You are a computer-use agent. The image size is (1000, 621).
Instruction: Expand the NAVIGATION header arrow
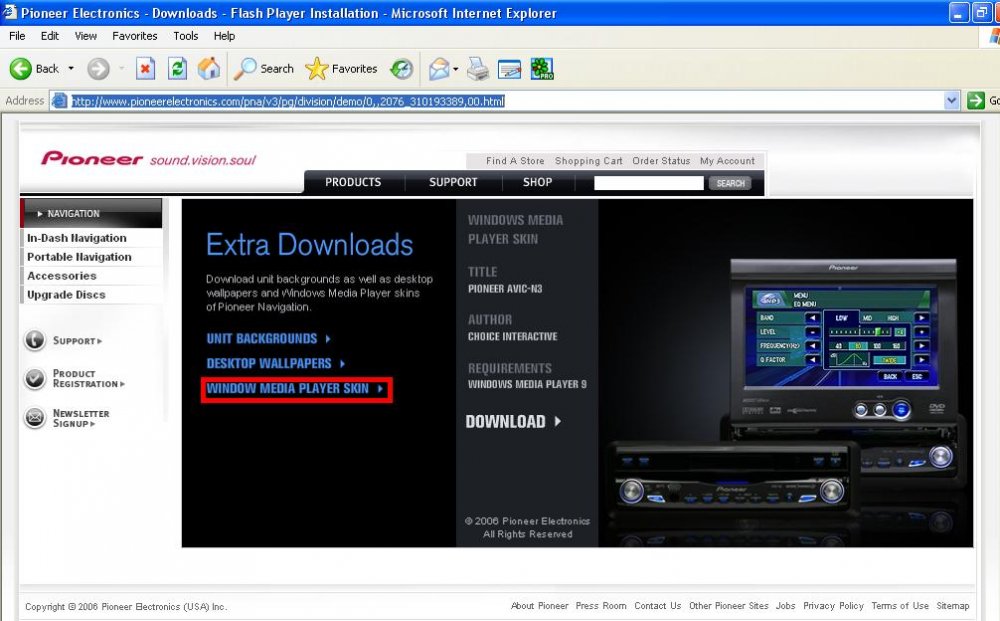40,214
